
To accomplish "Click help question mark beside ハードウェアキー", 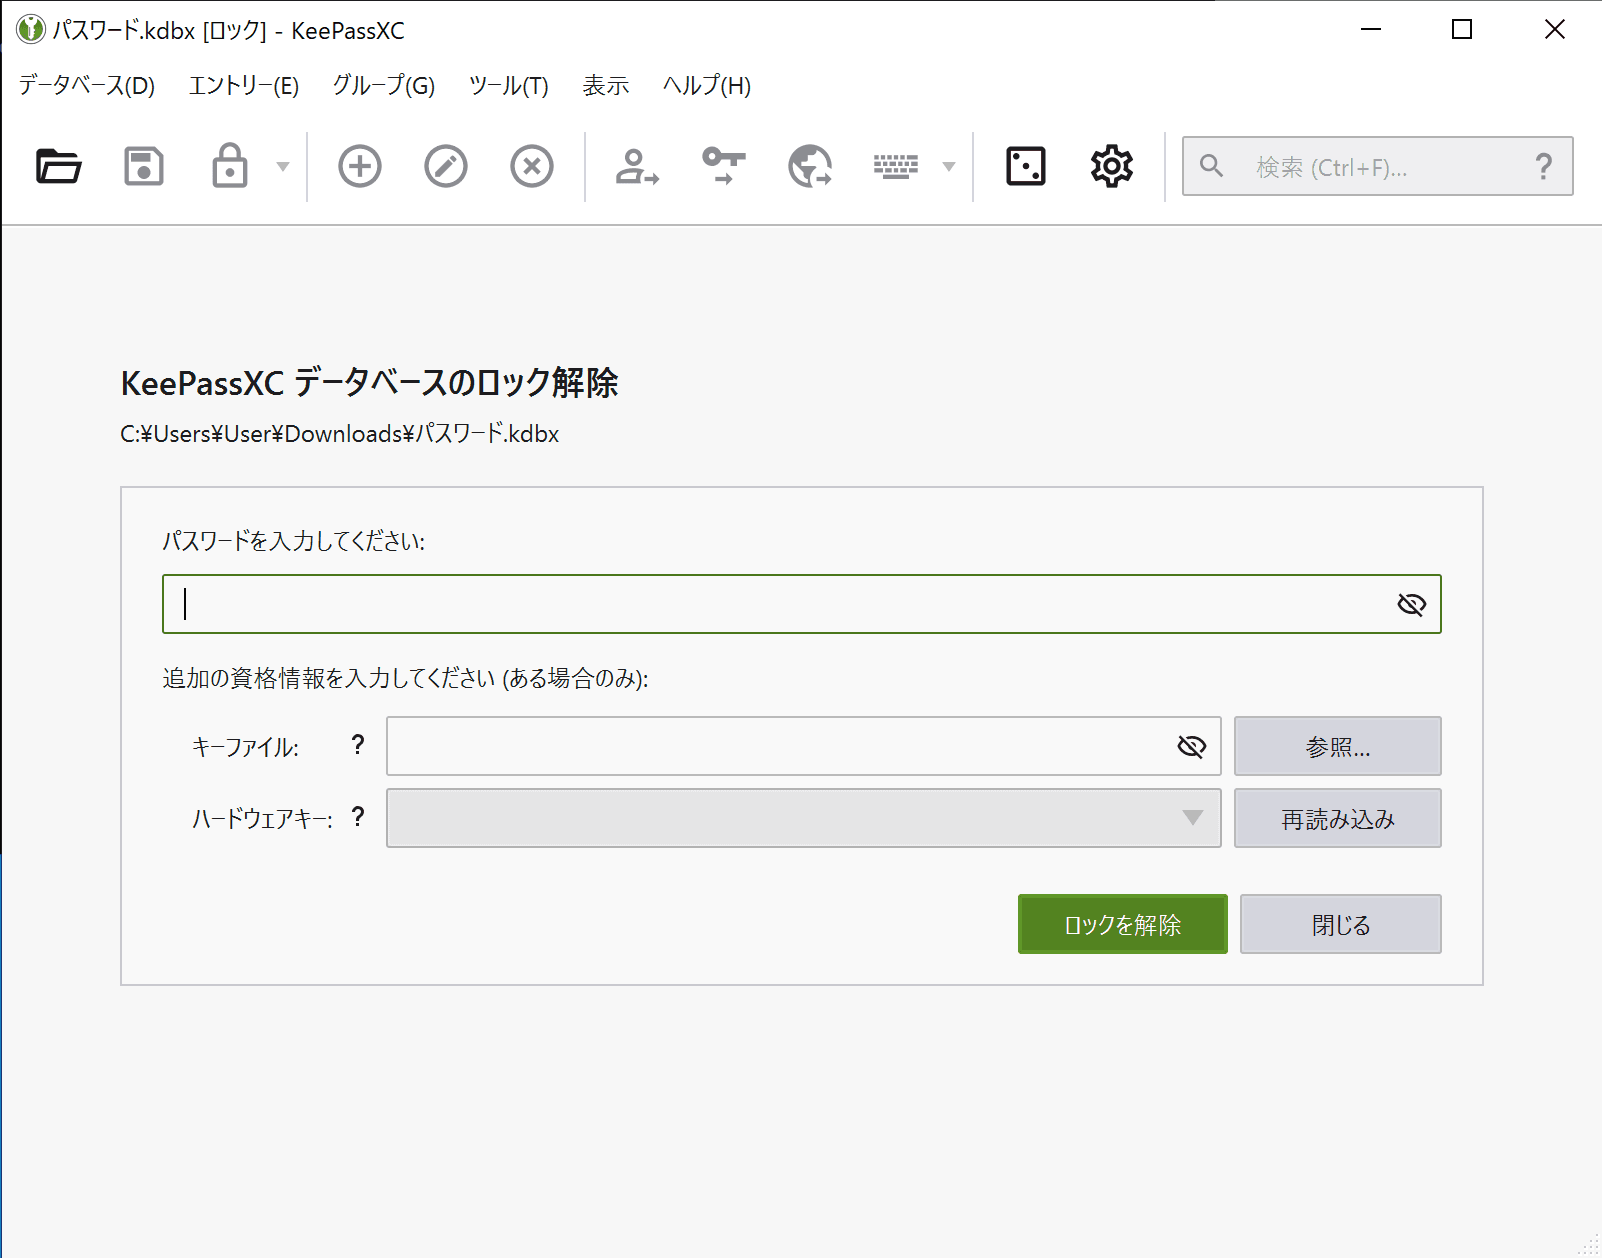I will coord(358,816).
